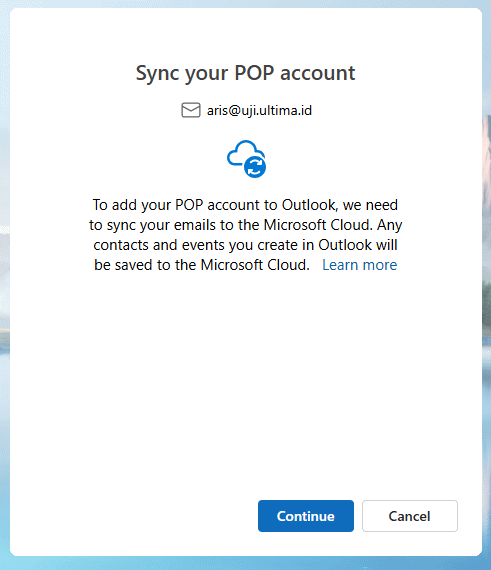The width and height of the screenshot is (491, 570).
Task: Click the 'To add your POP account' line
Action: 245,205
